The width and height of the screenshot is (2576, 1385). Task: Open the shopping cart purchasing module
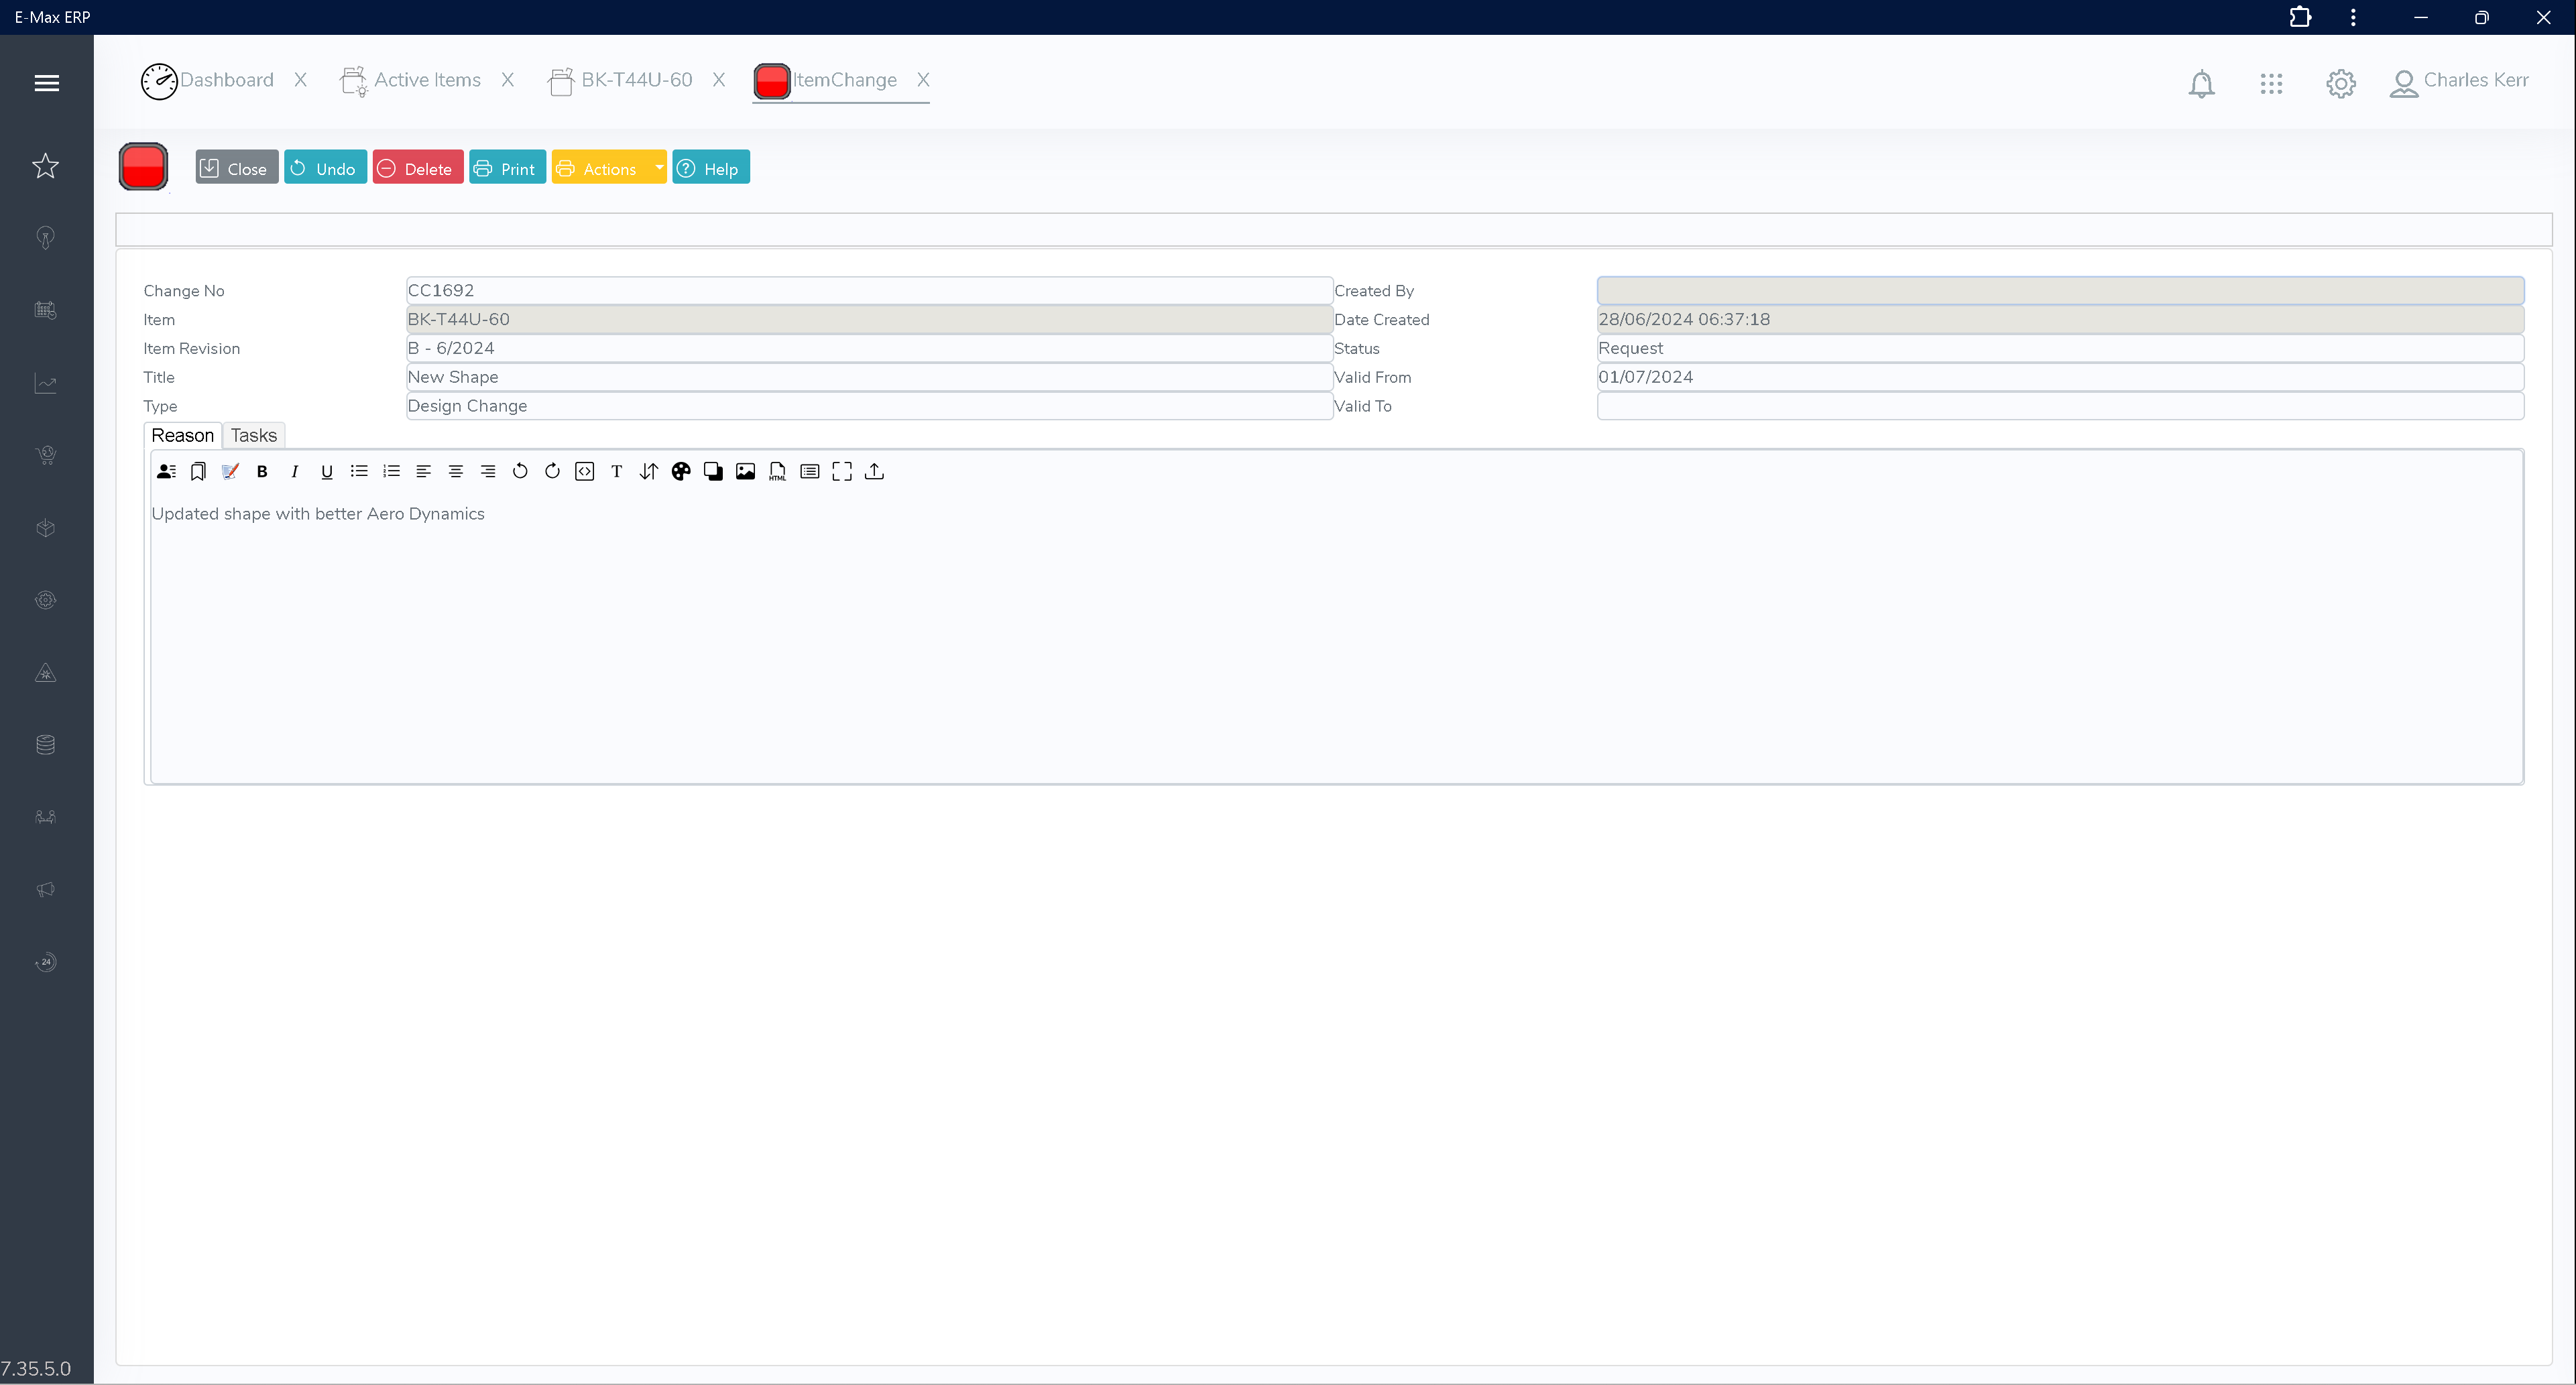coord(46,455)
